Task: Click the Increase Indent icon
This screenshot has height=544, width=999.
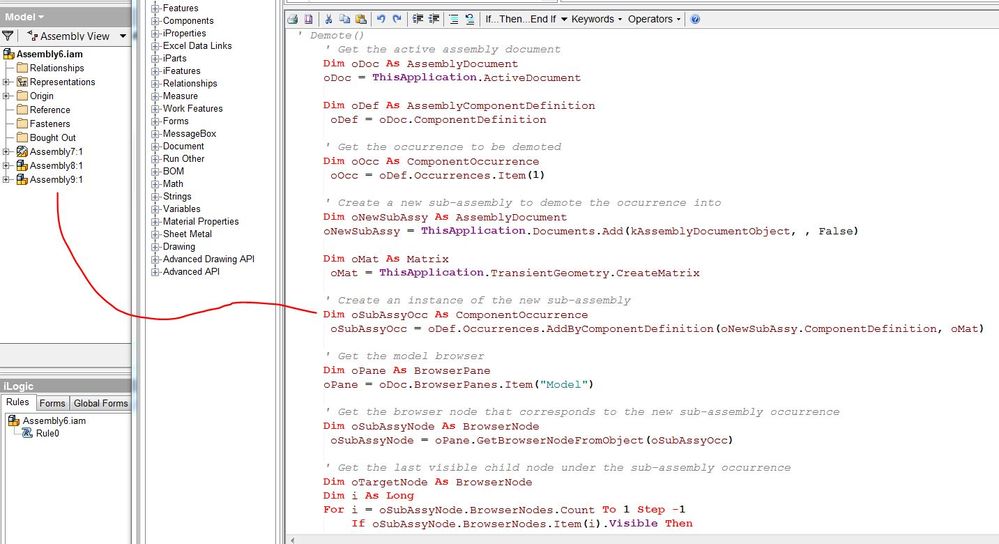Action: [434, 19]
